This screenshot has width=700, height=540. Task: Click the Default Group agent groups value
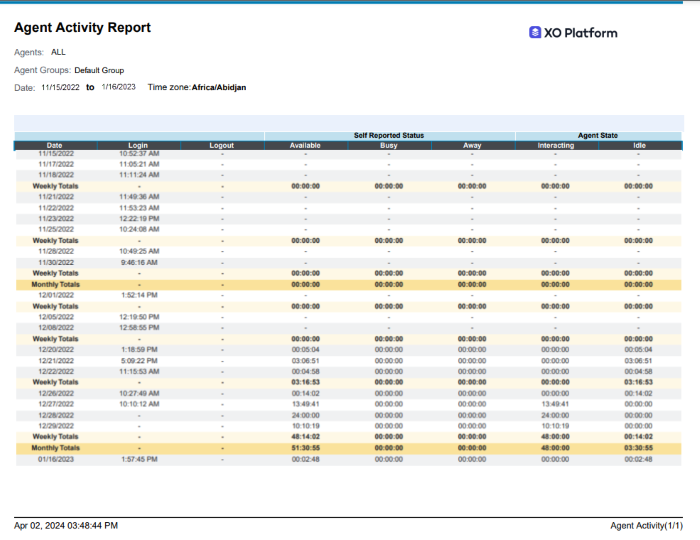(x=99, y=71)
